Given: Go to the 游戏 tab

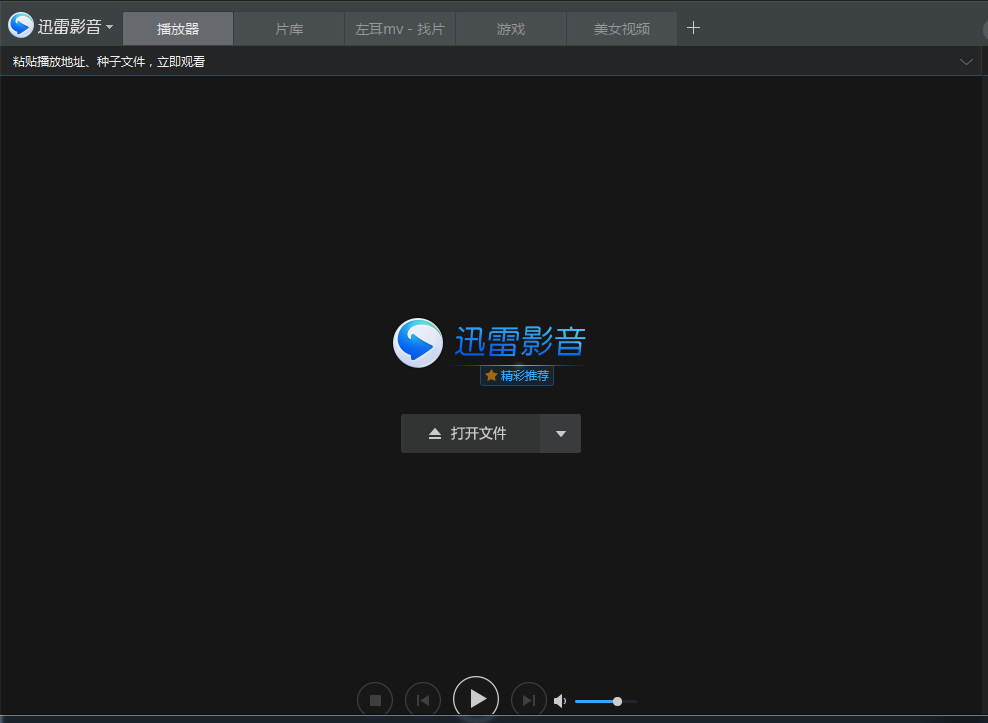Looking at the screenshot, I should click(511, 28).
